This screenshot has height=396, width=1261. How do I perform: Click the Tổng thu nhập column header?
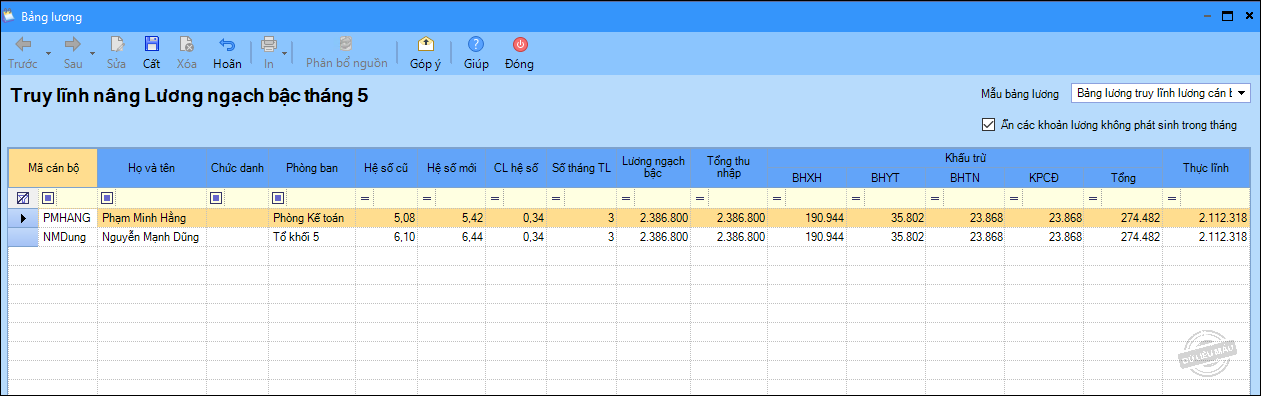[729, 168]
